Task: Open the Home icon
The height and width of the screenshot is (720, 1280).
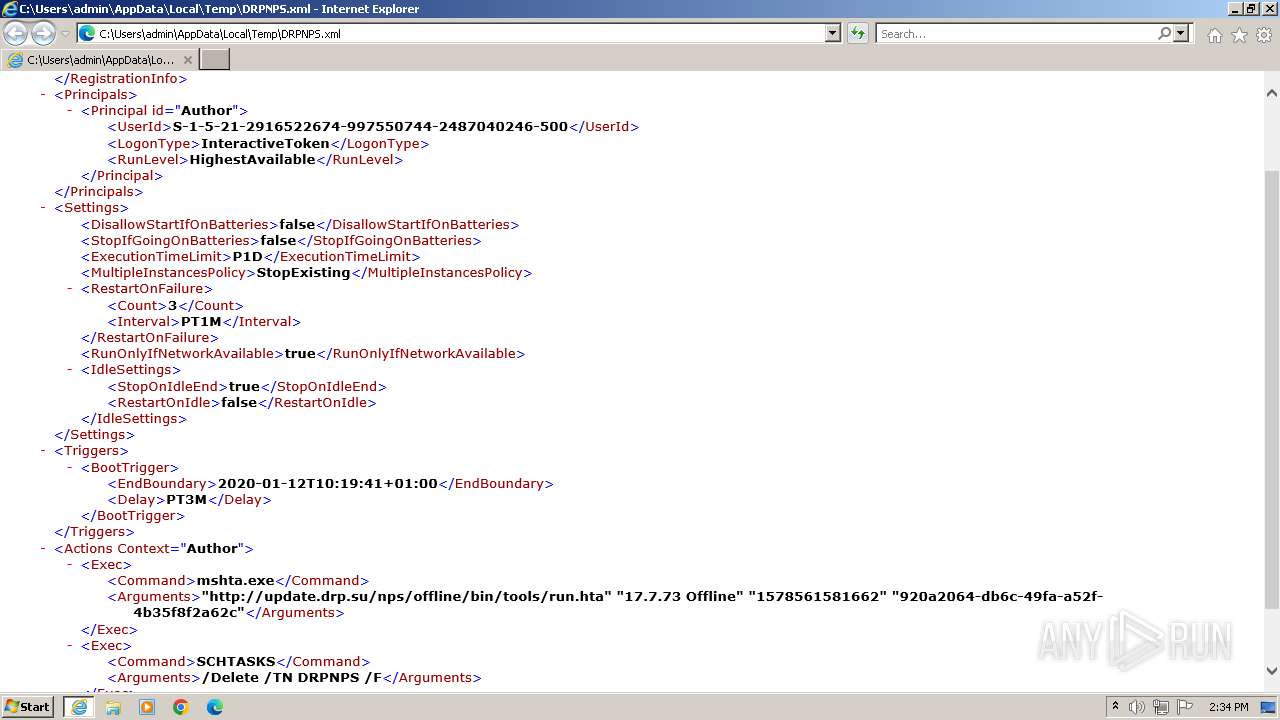Action: (x=1214, y=35)
